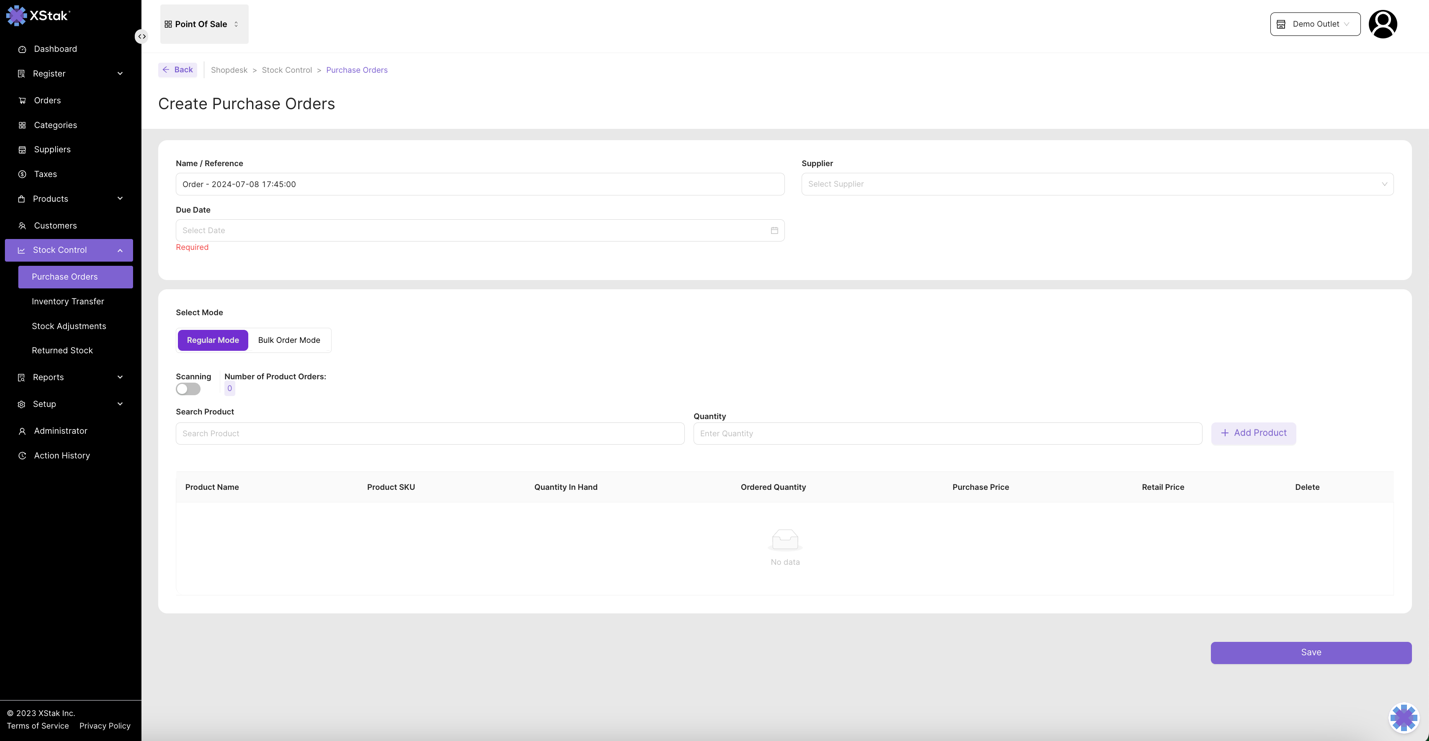Click the sidebar collapse arrows icon

[141, 37]
